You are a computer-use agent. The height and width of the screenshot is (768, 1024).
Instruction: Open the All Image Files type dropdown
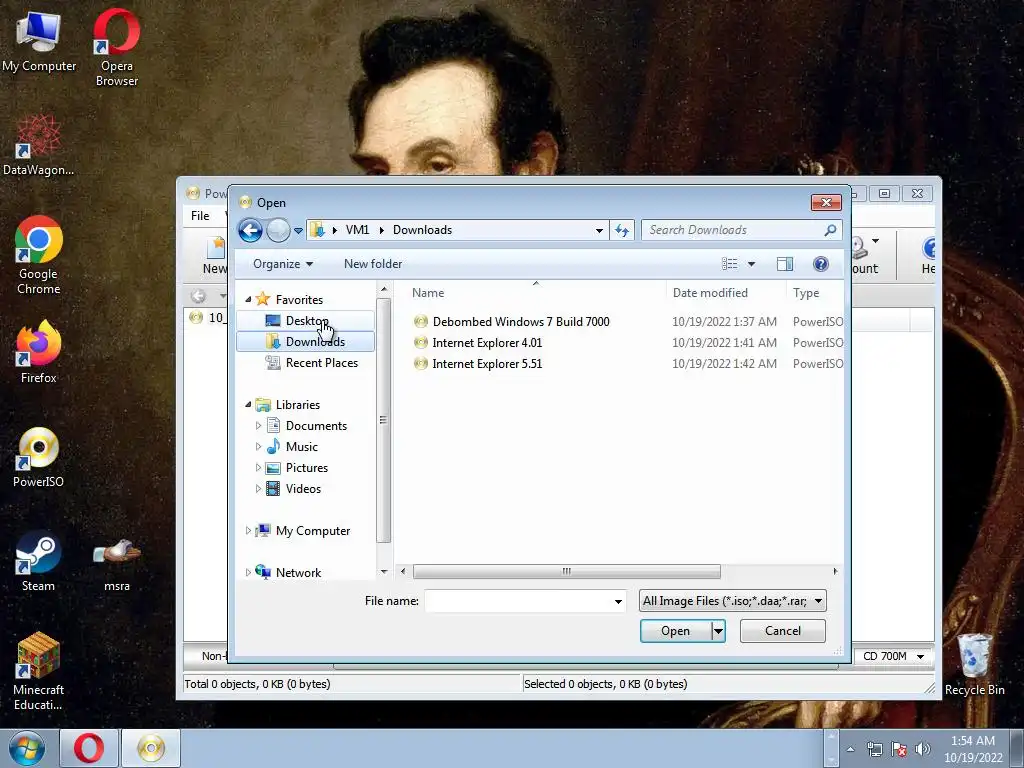[733, 601]
